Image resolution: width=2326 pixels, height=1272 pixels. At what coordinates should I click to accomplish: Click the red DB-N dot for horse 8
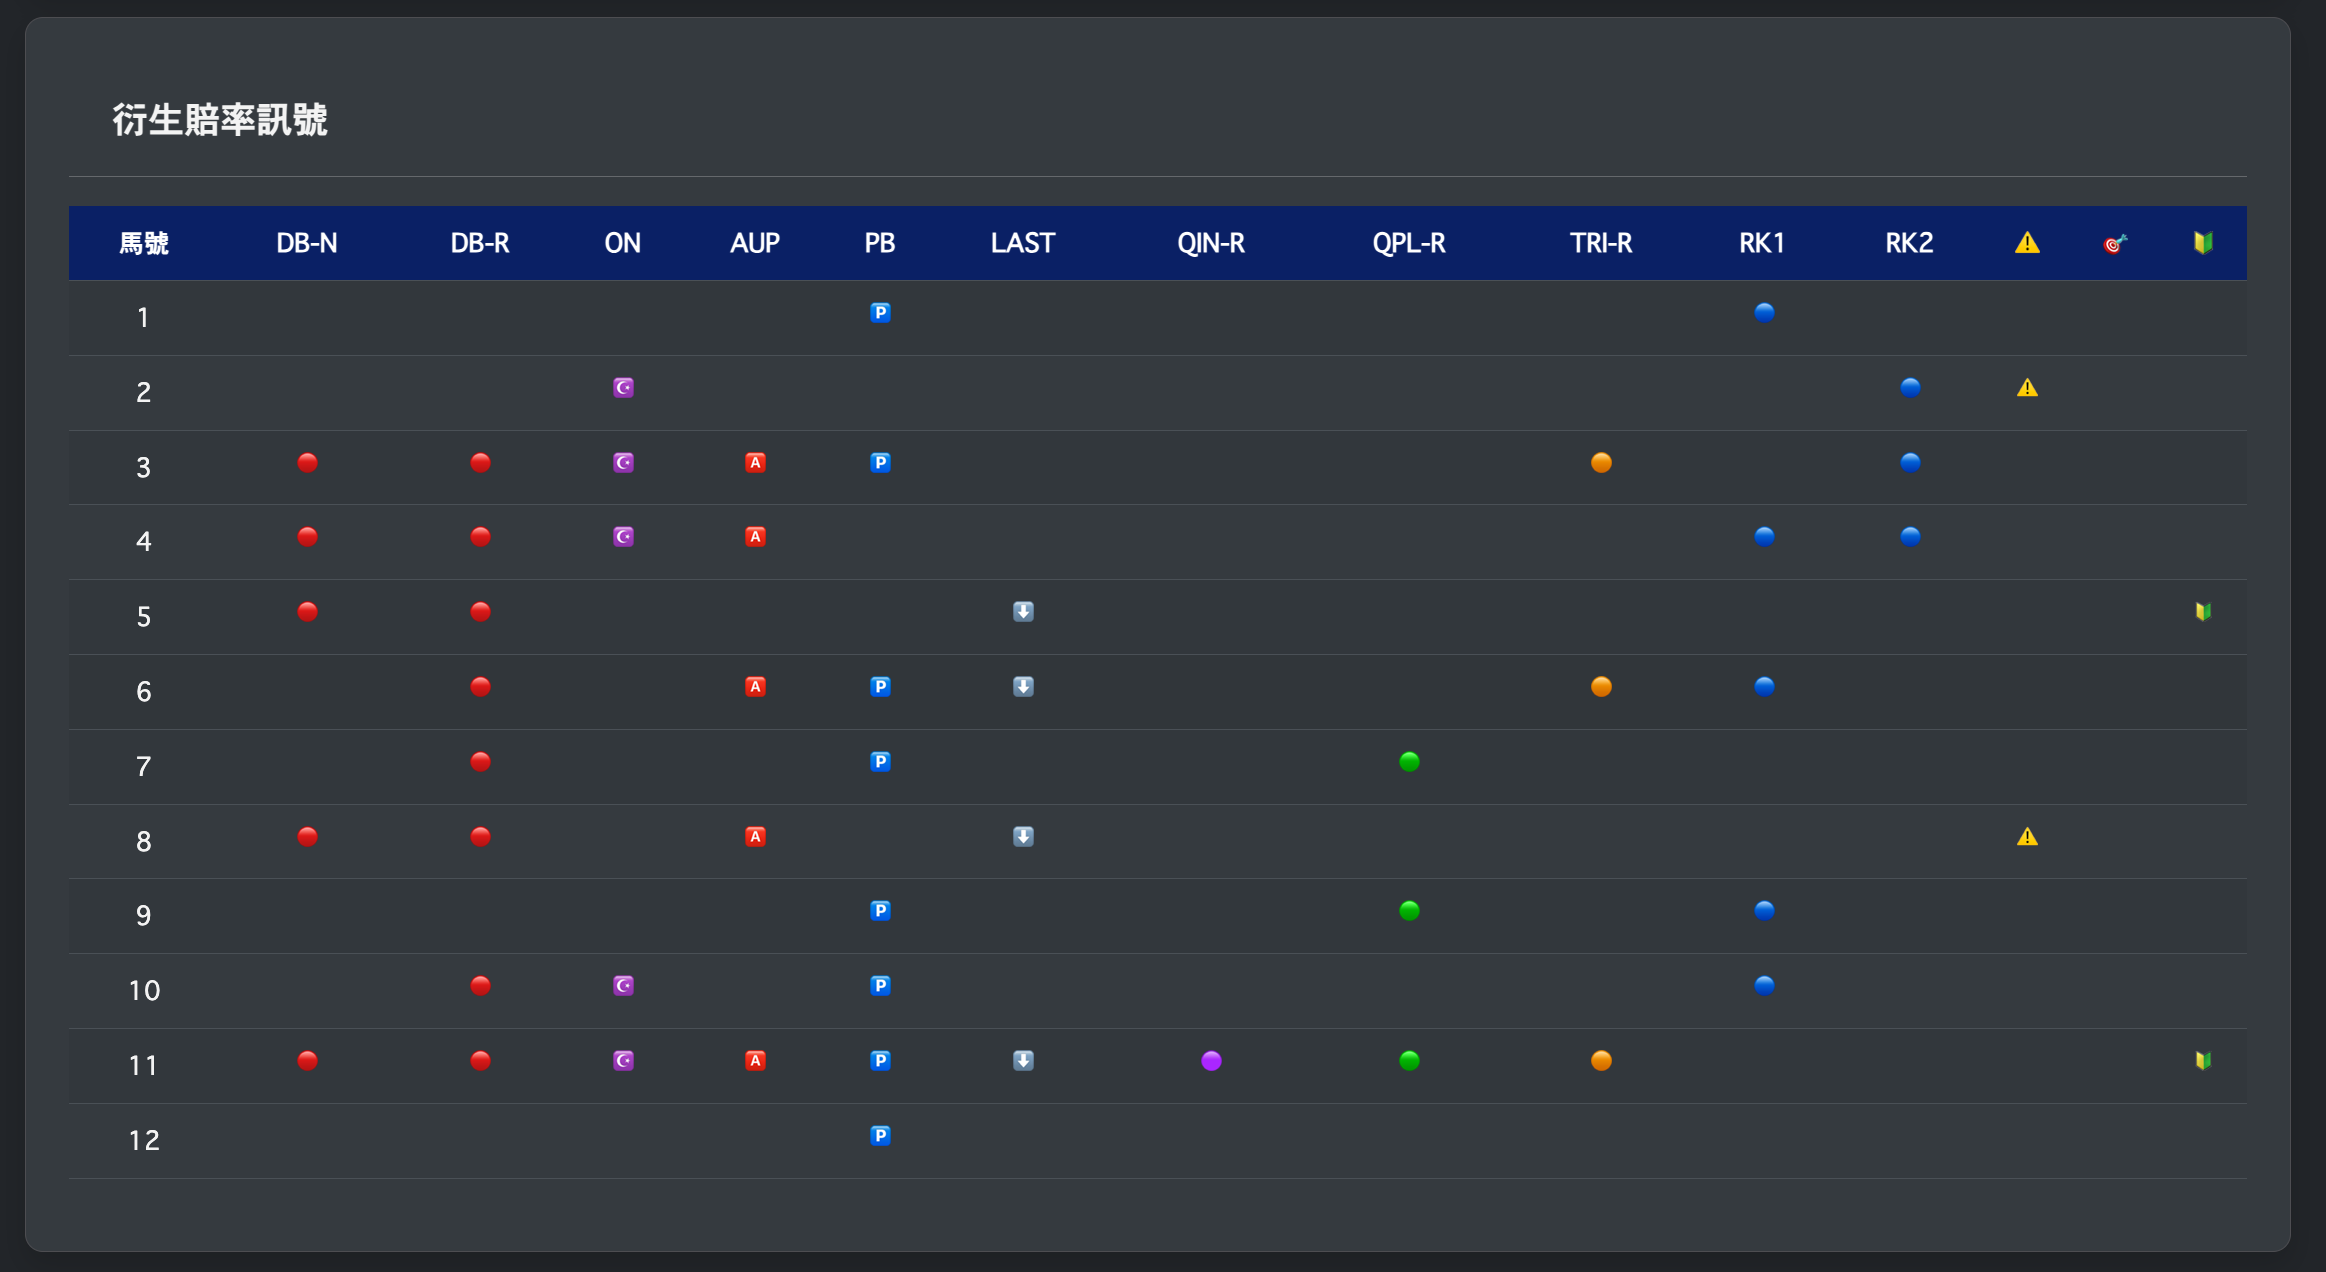[x=307, y=837]
